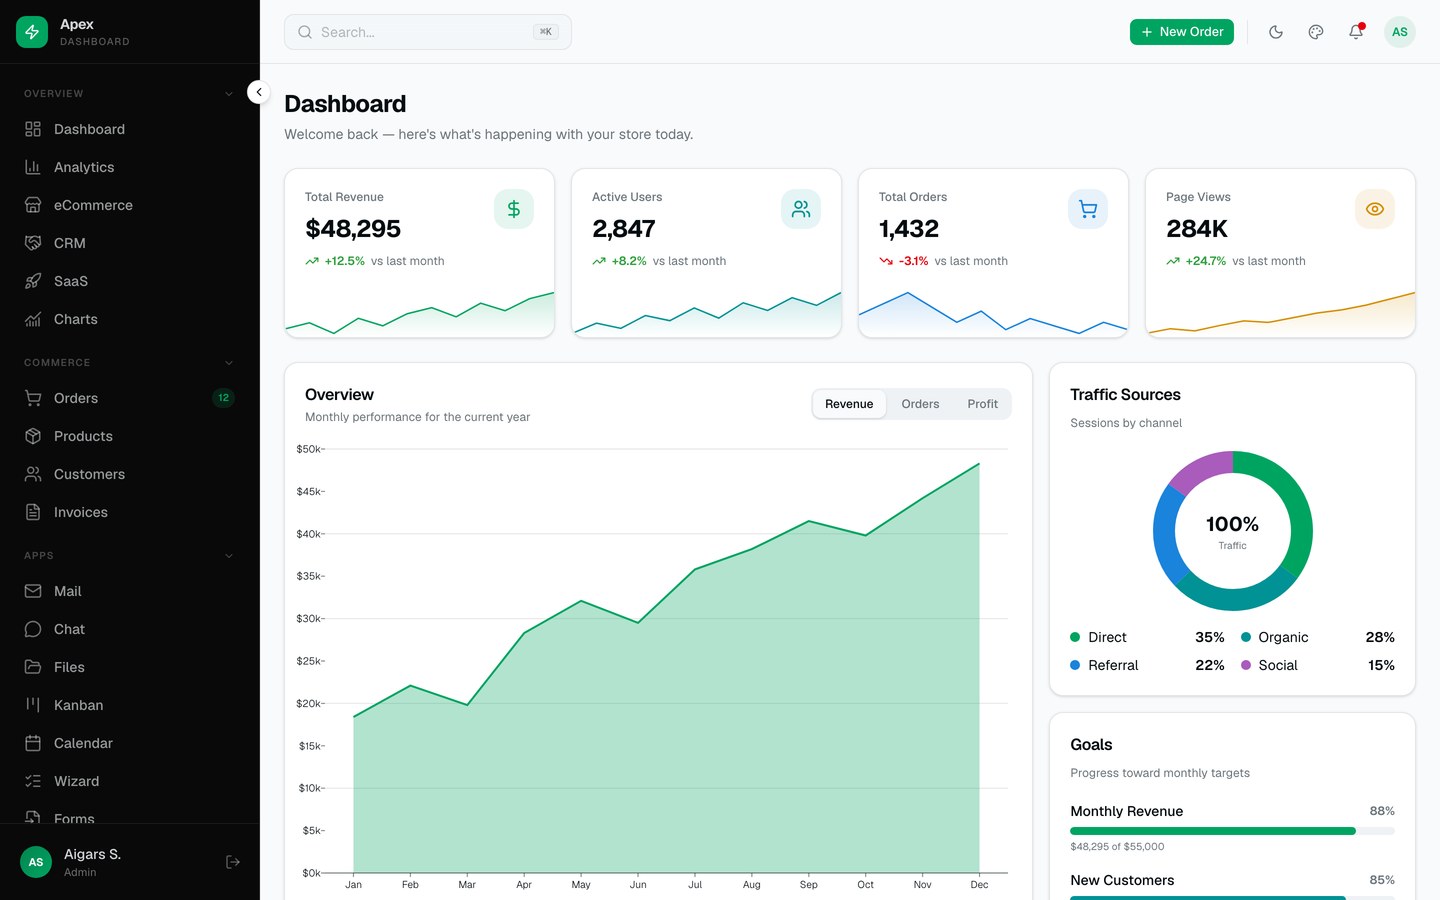The height and width of the screenshot is (900, 1440).
Task: Click the Apex Dashboard brand title
Action: tap(95, 32)
